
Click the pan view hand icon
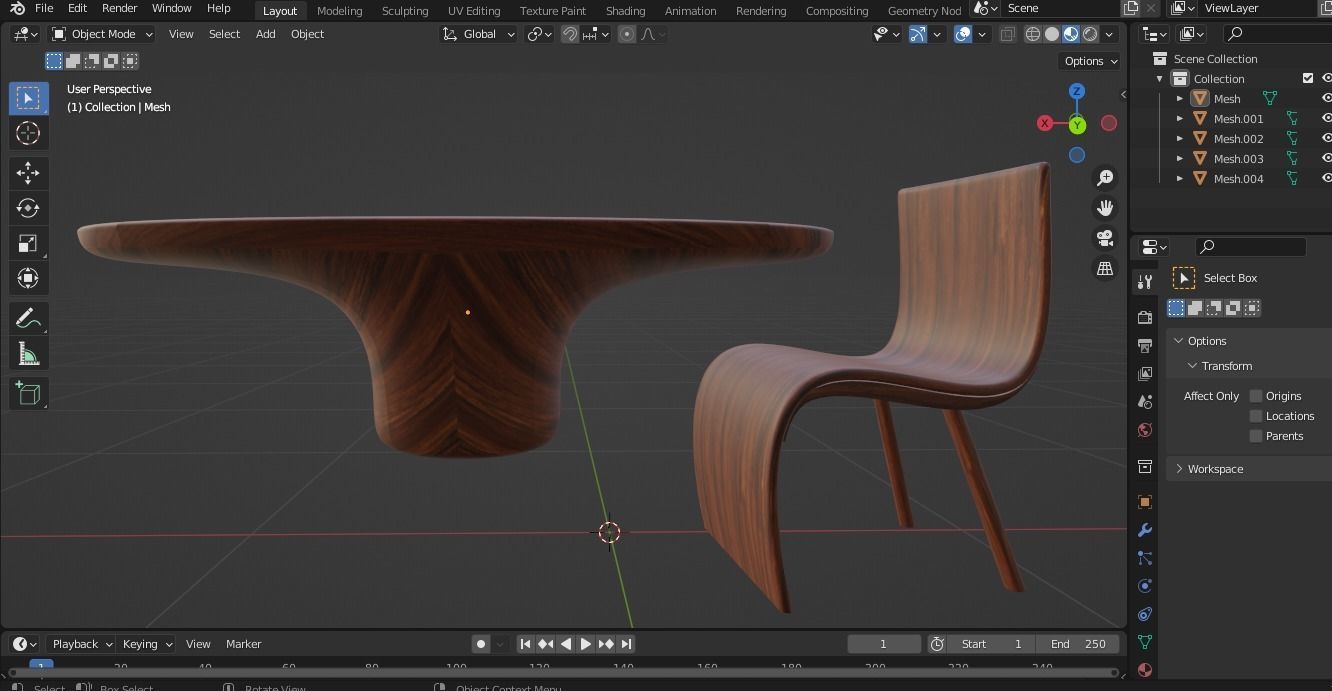[x=1105, y=208]
